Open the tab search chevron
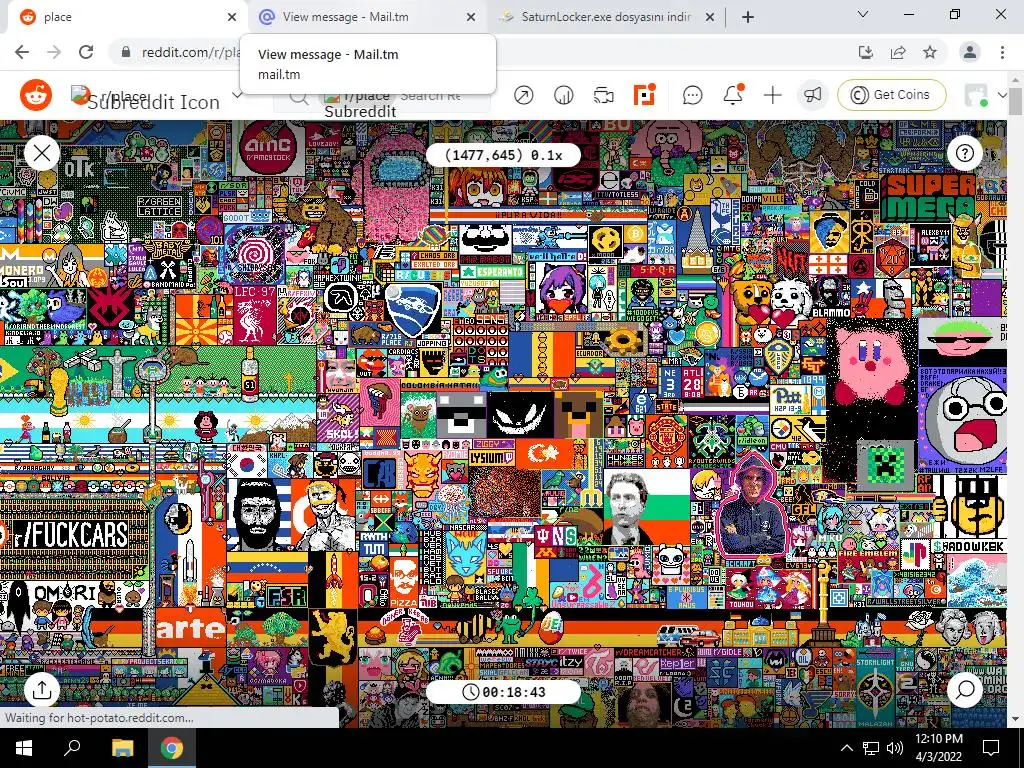1024x768 pixels. pyautogui.click(x=863, y=14)
